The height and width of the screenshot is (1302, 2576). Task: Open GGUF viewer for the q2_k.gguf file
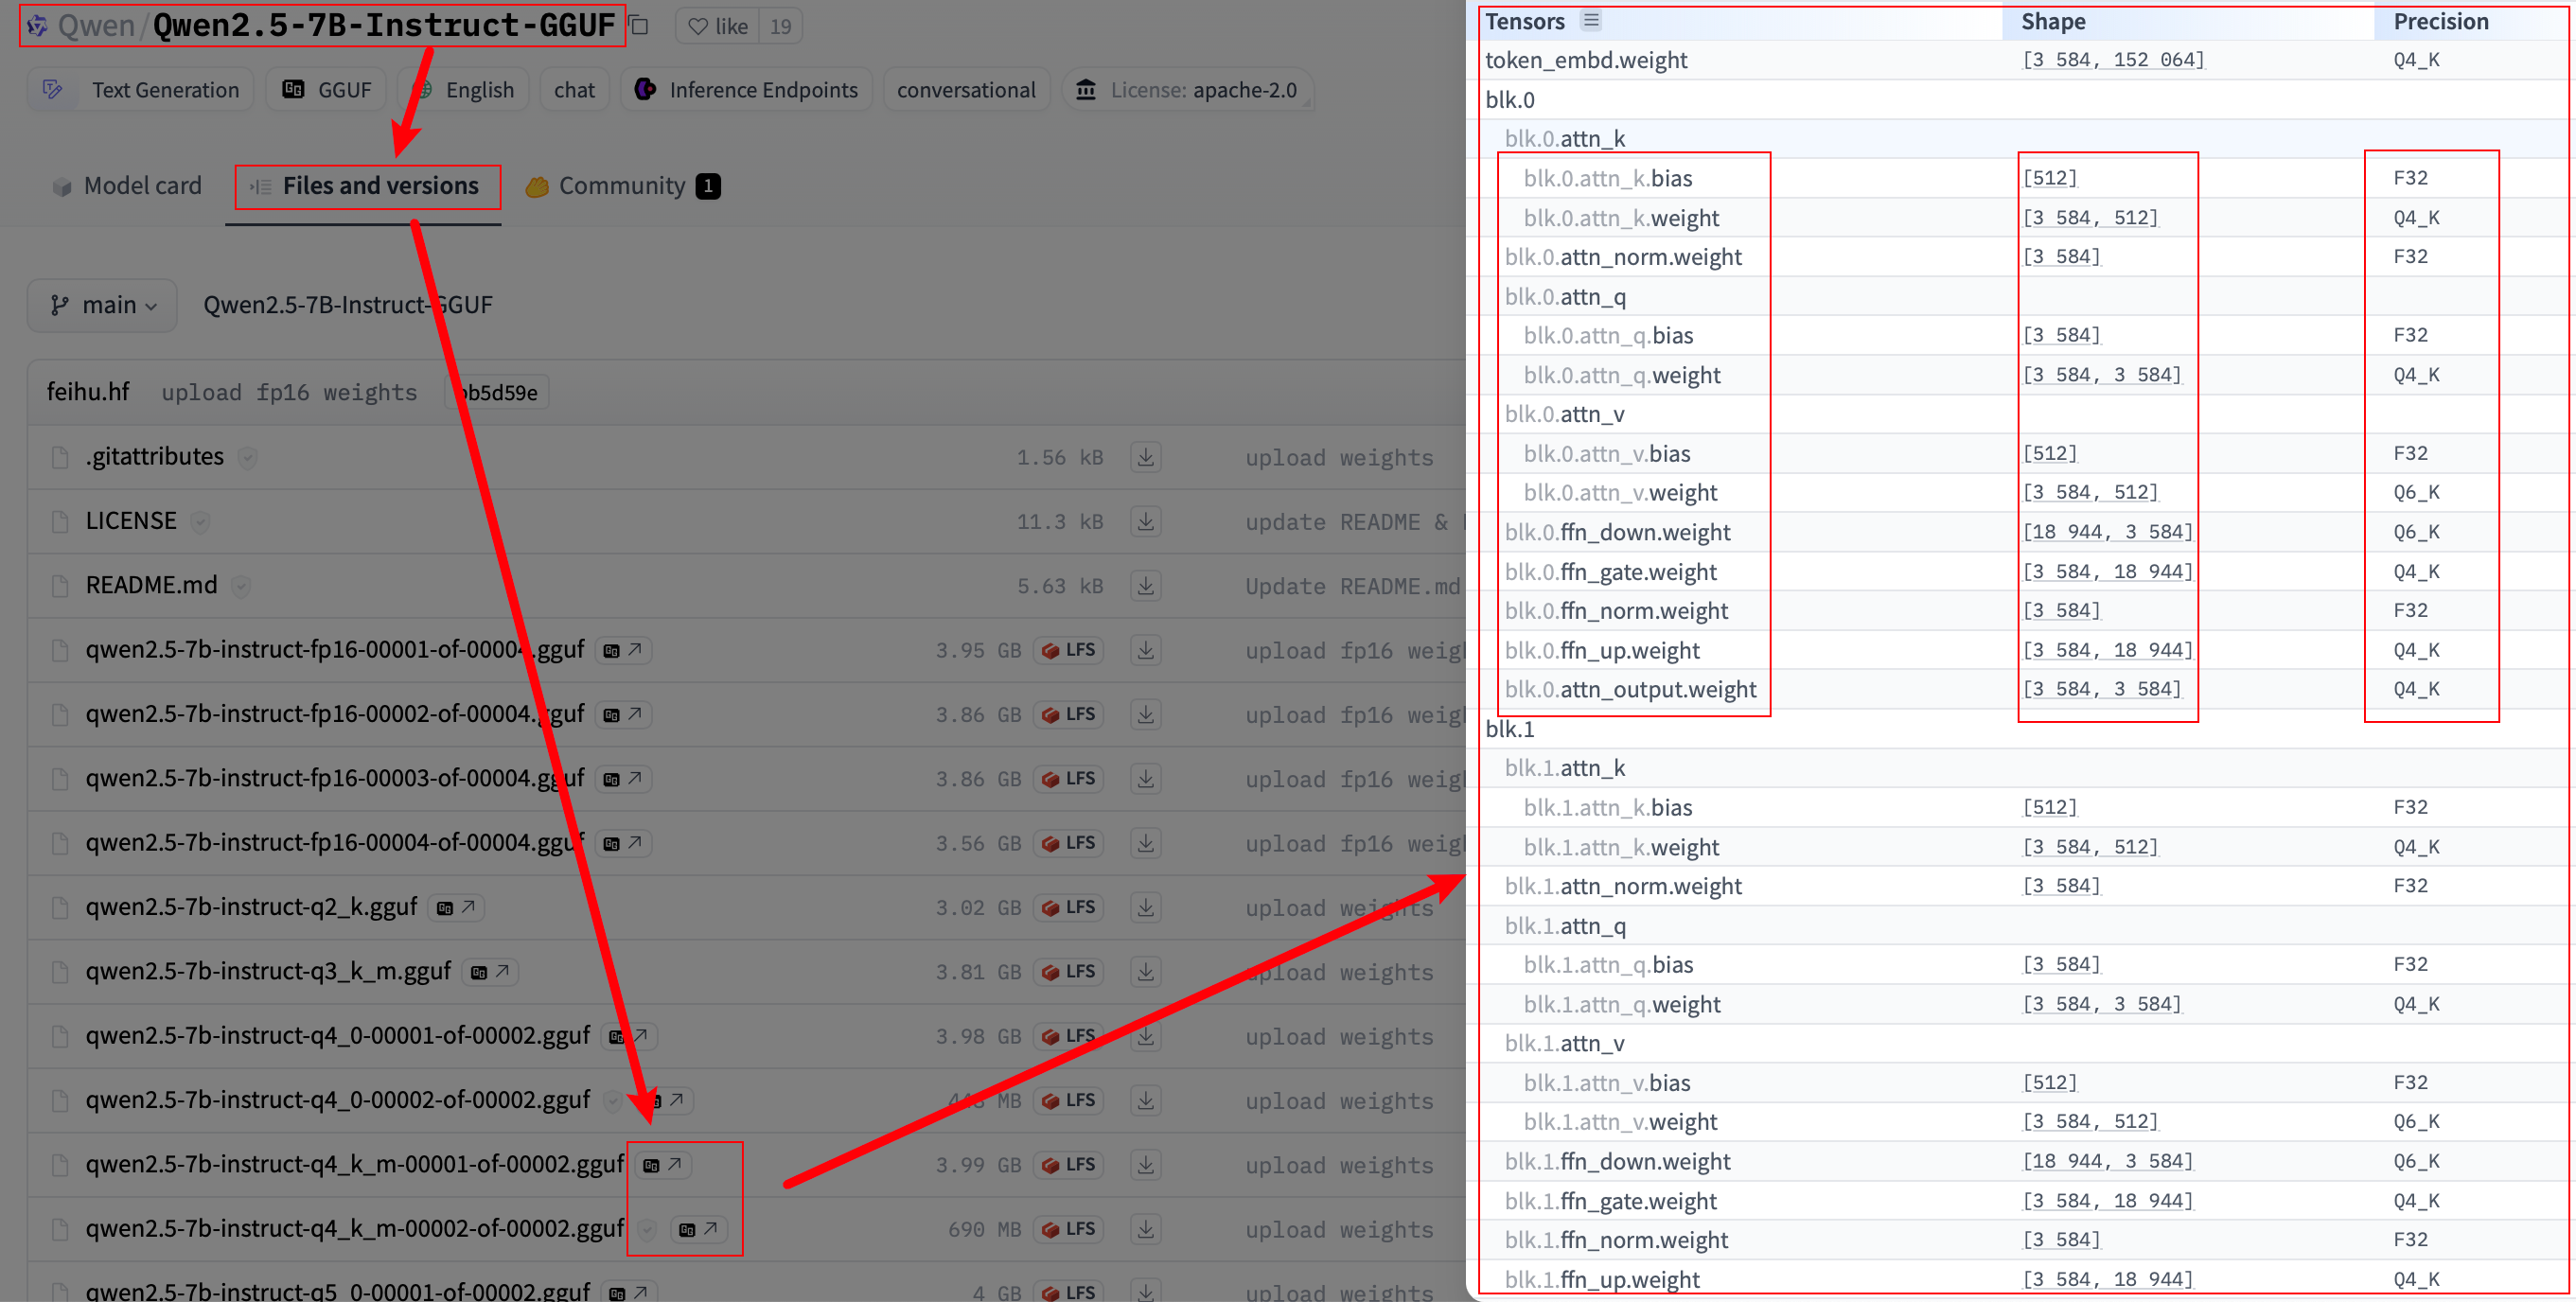tap(457, 907)
